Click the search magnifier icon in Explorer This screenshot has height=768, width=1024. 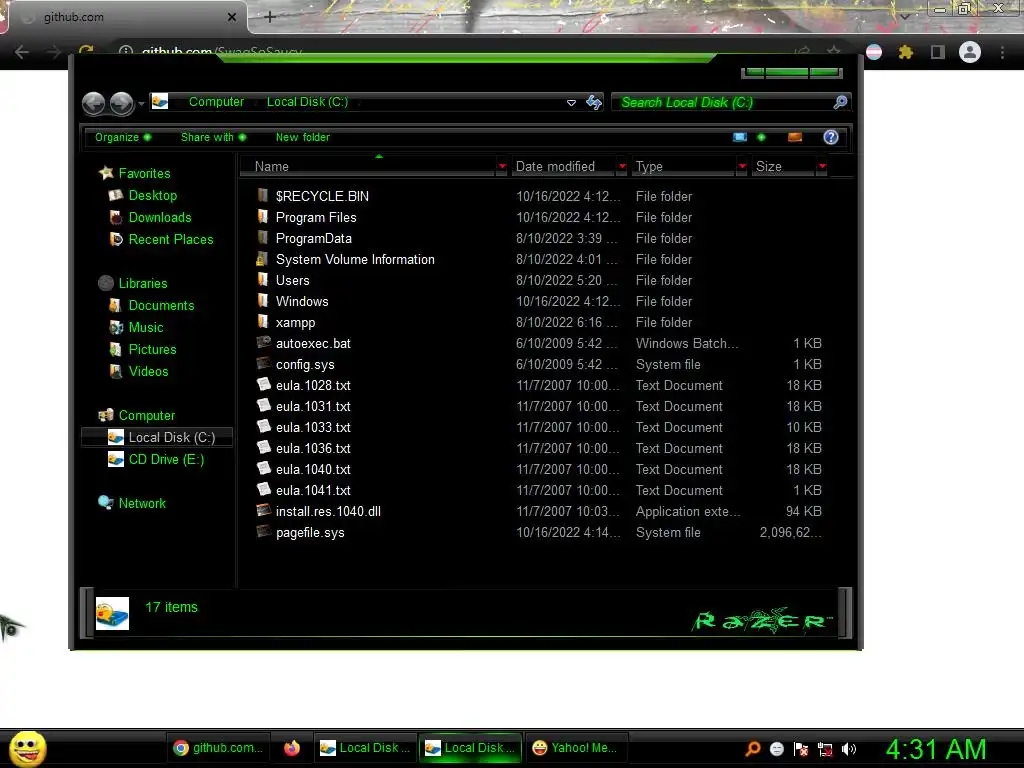click(x=840, y=102)
